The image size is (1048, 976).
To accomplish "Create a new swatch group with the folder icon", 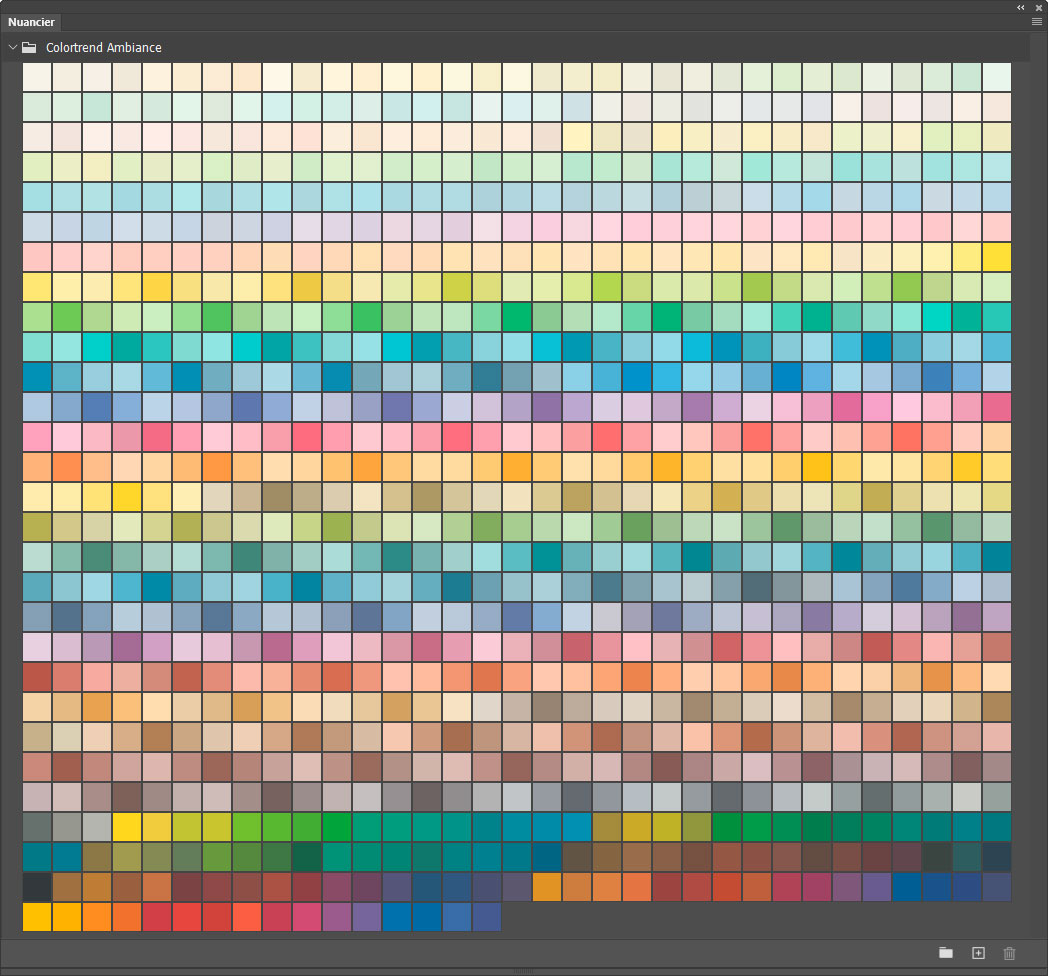I will click(946, 953).
